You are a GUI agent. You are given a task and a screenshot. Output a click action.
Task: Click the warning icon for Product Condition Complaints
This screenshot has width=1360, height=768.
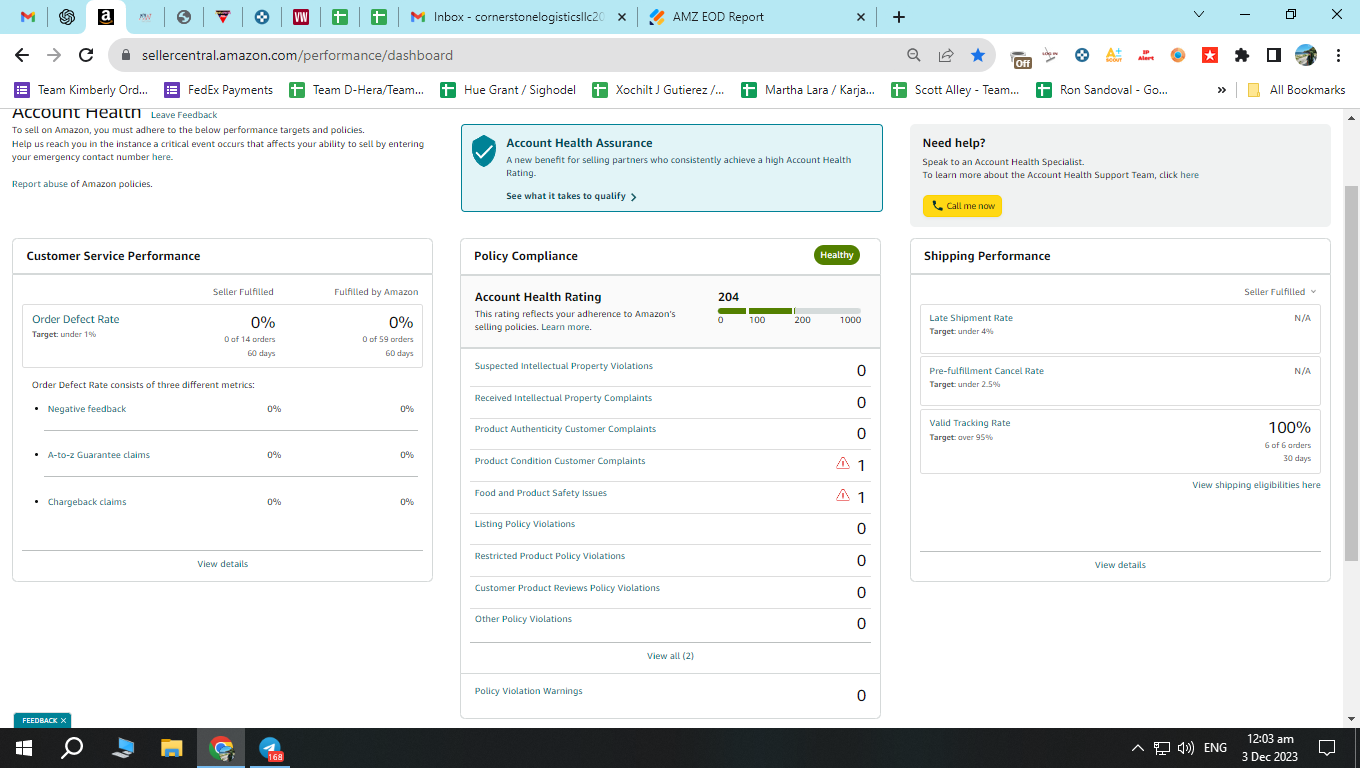(x=843, y=464)
